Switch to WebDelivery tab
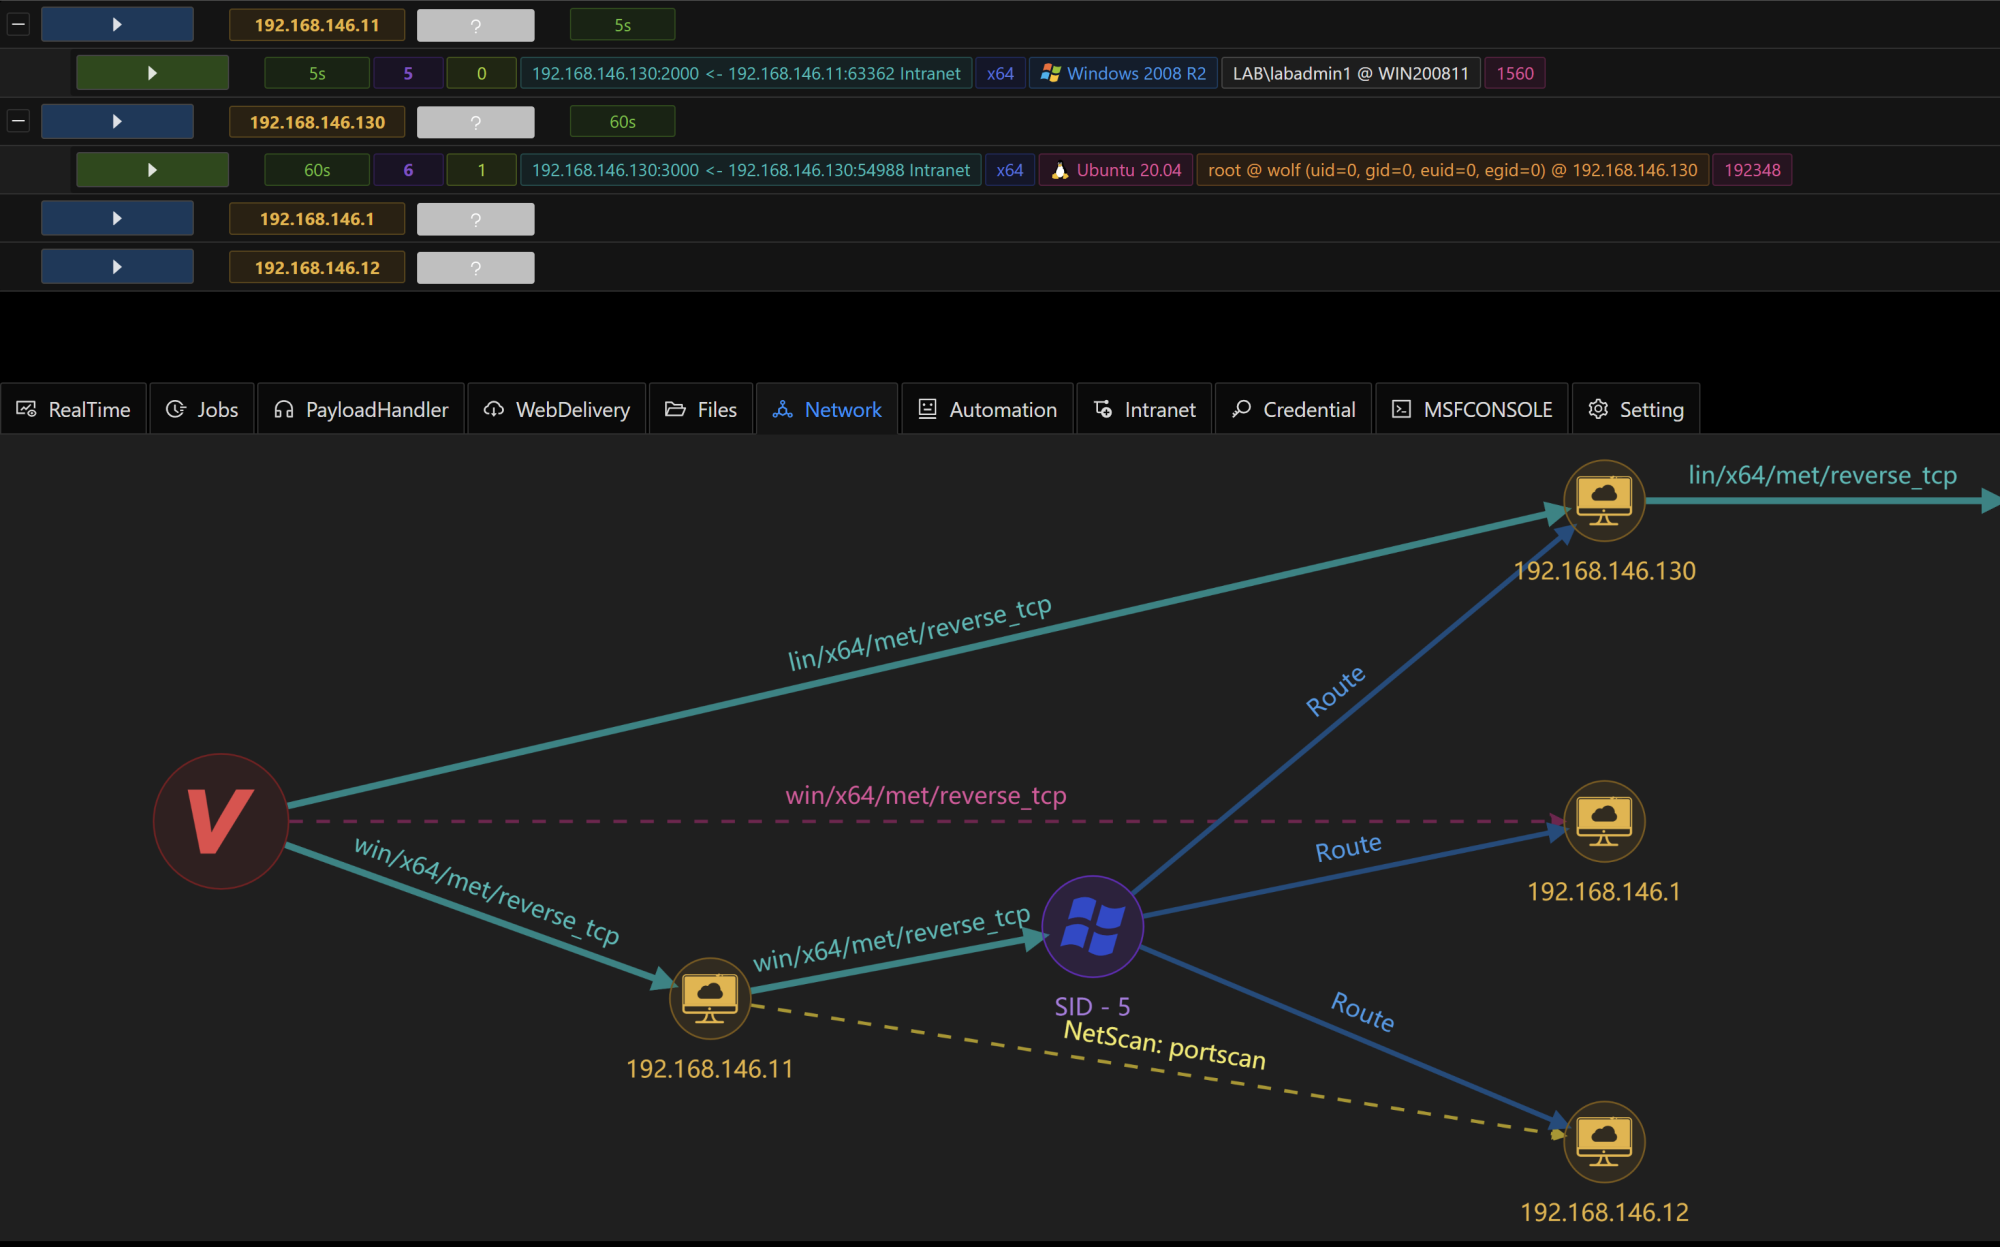This screenshot has width=2000, height=1247. [557, 409]
